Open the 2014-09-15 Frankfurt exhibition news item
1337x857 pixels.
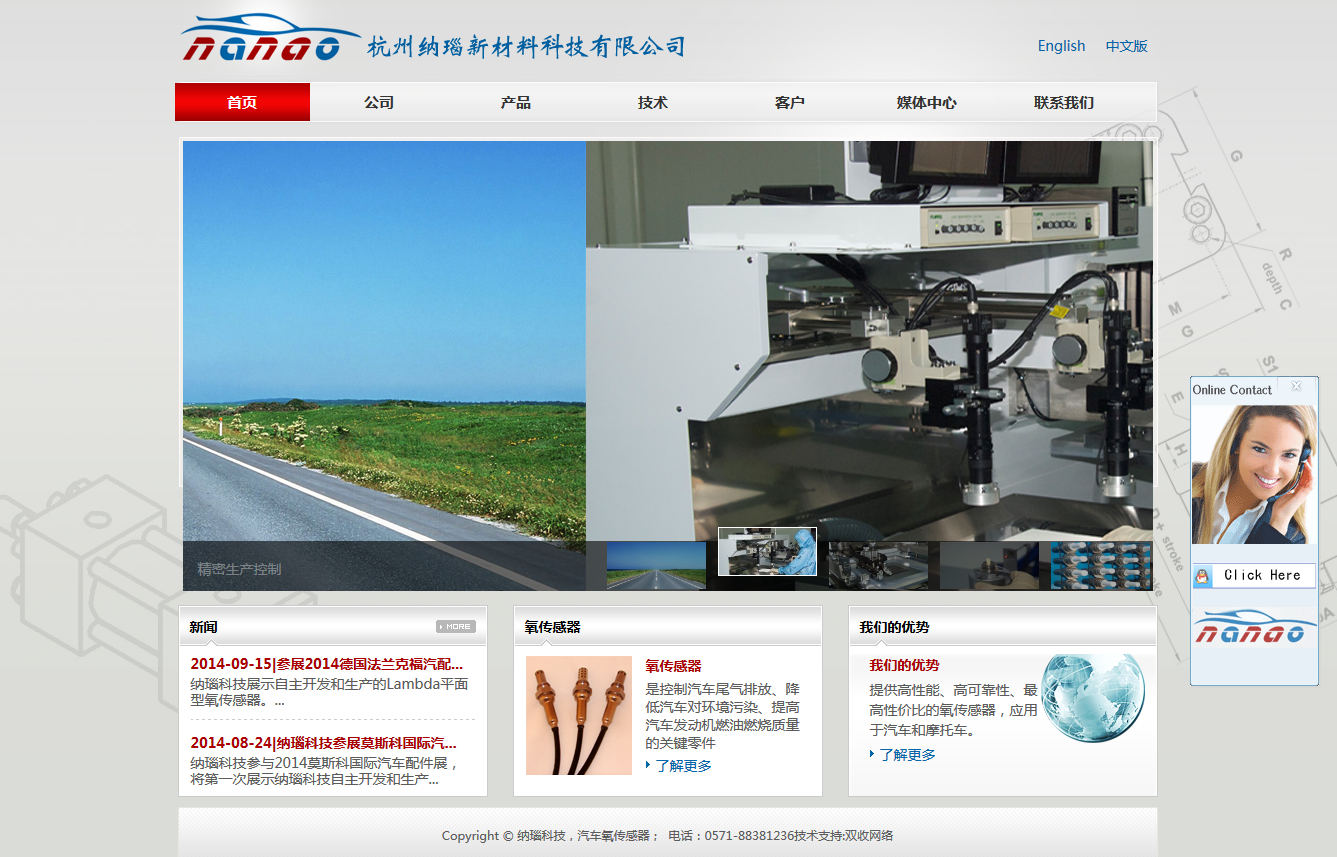(326, 664)
